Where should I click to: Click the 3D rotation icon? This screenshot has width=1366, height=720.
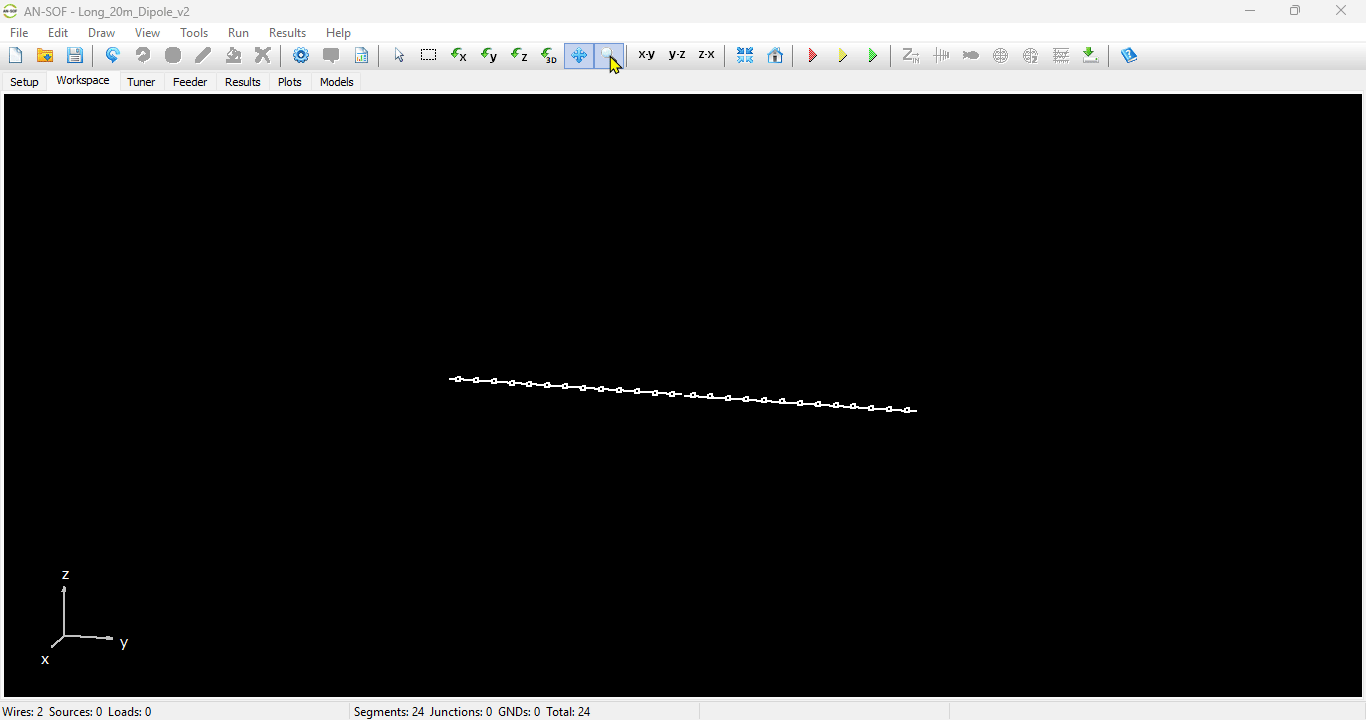(549, 56)
